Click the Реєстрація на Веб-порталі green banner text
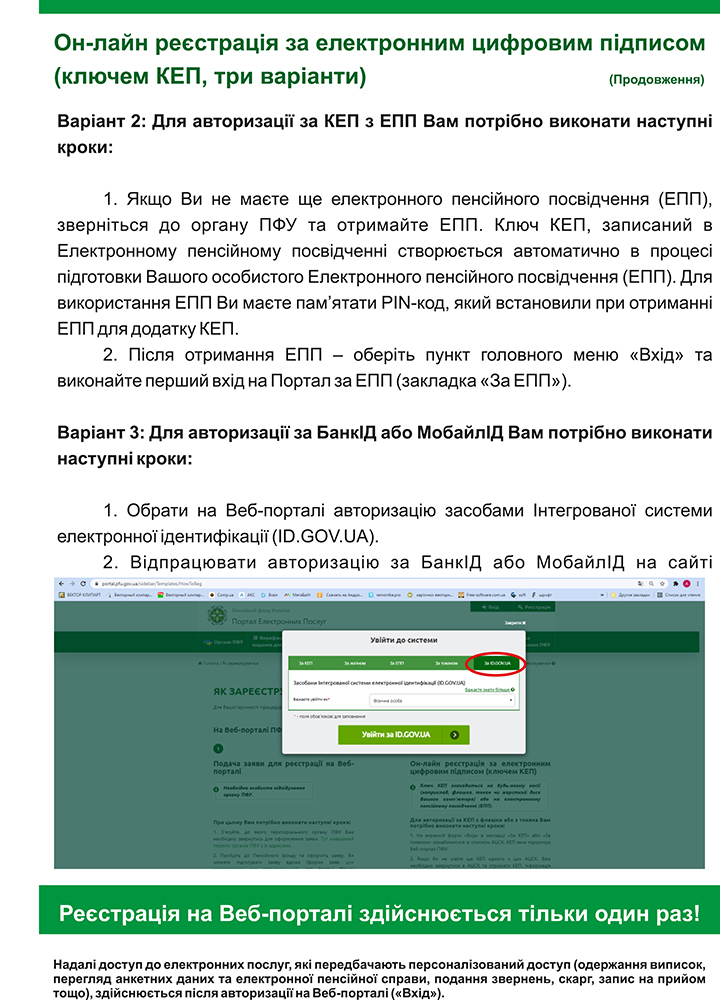720x1000 pixels. click(379, 913)
